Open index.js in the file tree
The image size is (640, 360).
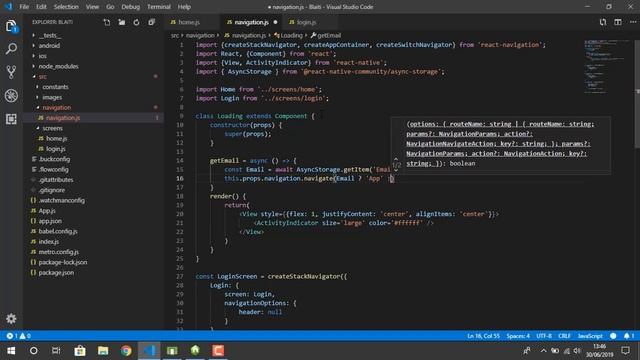(49, 242)
